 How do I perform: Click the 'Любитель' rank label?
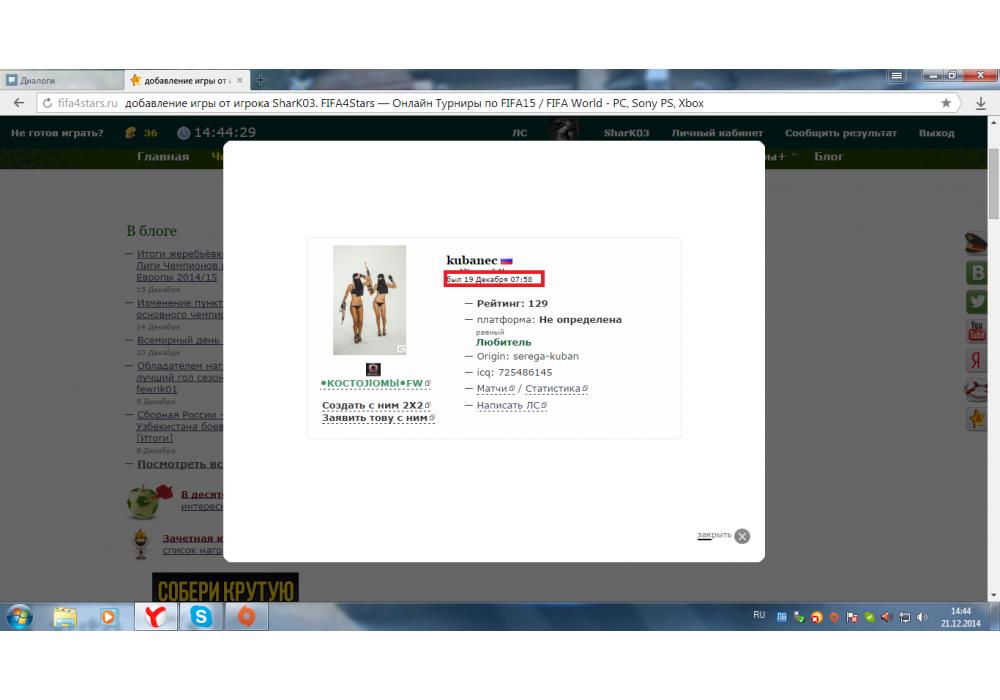click(503, 342)
